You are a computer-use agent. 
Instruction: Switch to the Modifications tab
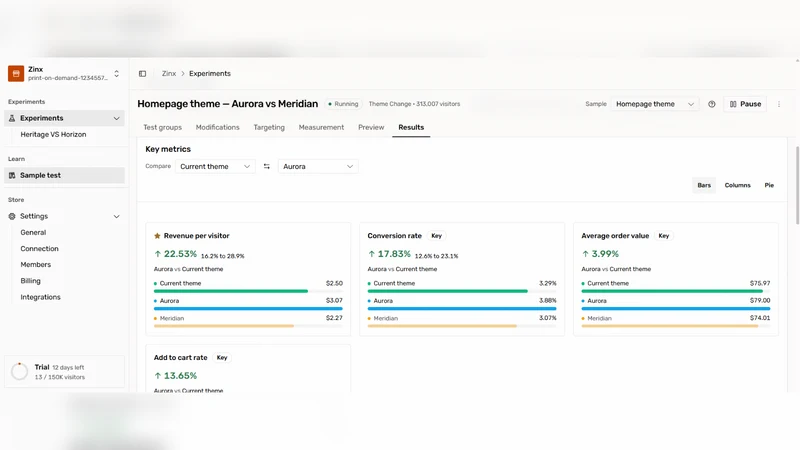click(217, 128)
